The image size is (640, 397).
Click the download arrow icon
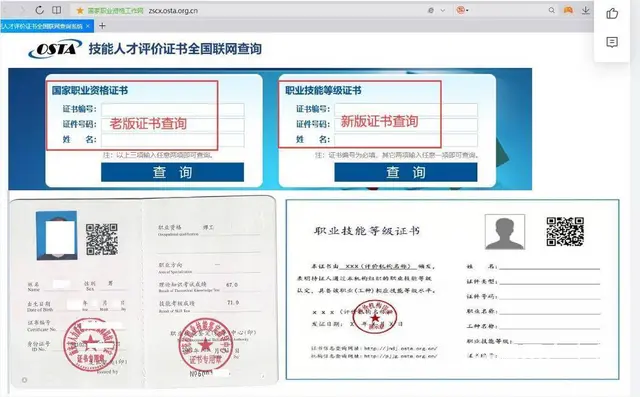[x=586, y=10]
